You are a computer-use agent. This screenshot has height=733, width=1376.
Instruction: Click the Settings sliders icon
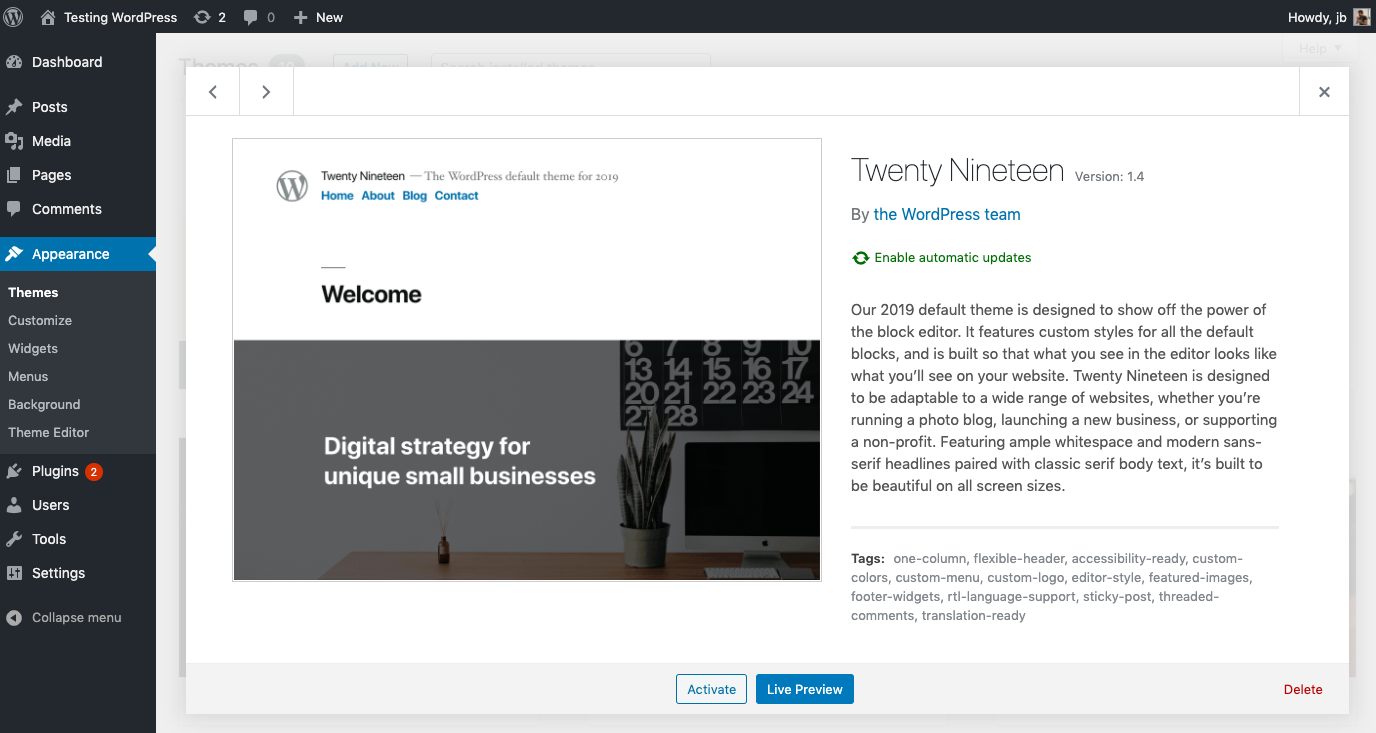[x=14, y=573]
